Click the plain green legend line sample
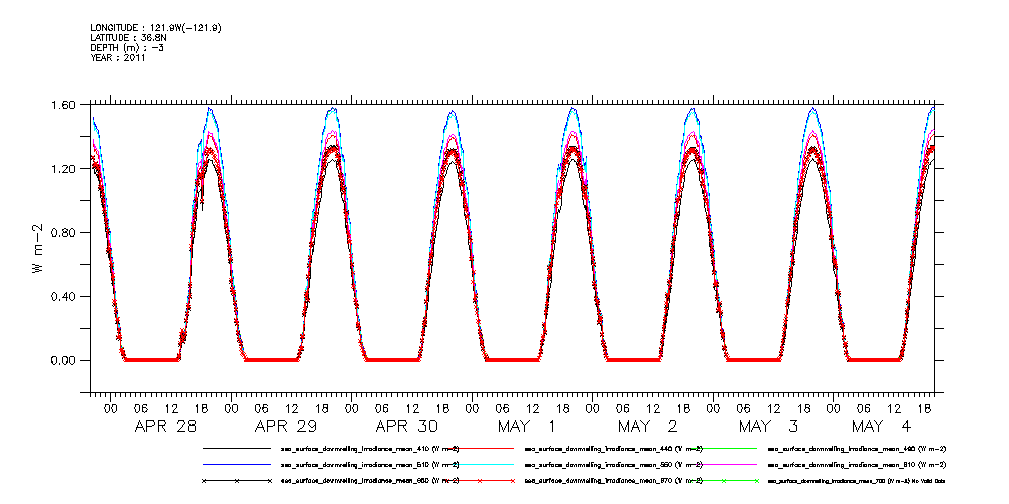Image resolution: width=1009 pixels, height=504 pixels. 725,448
